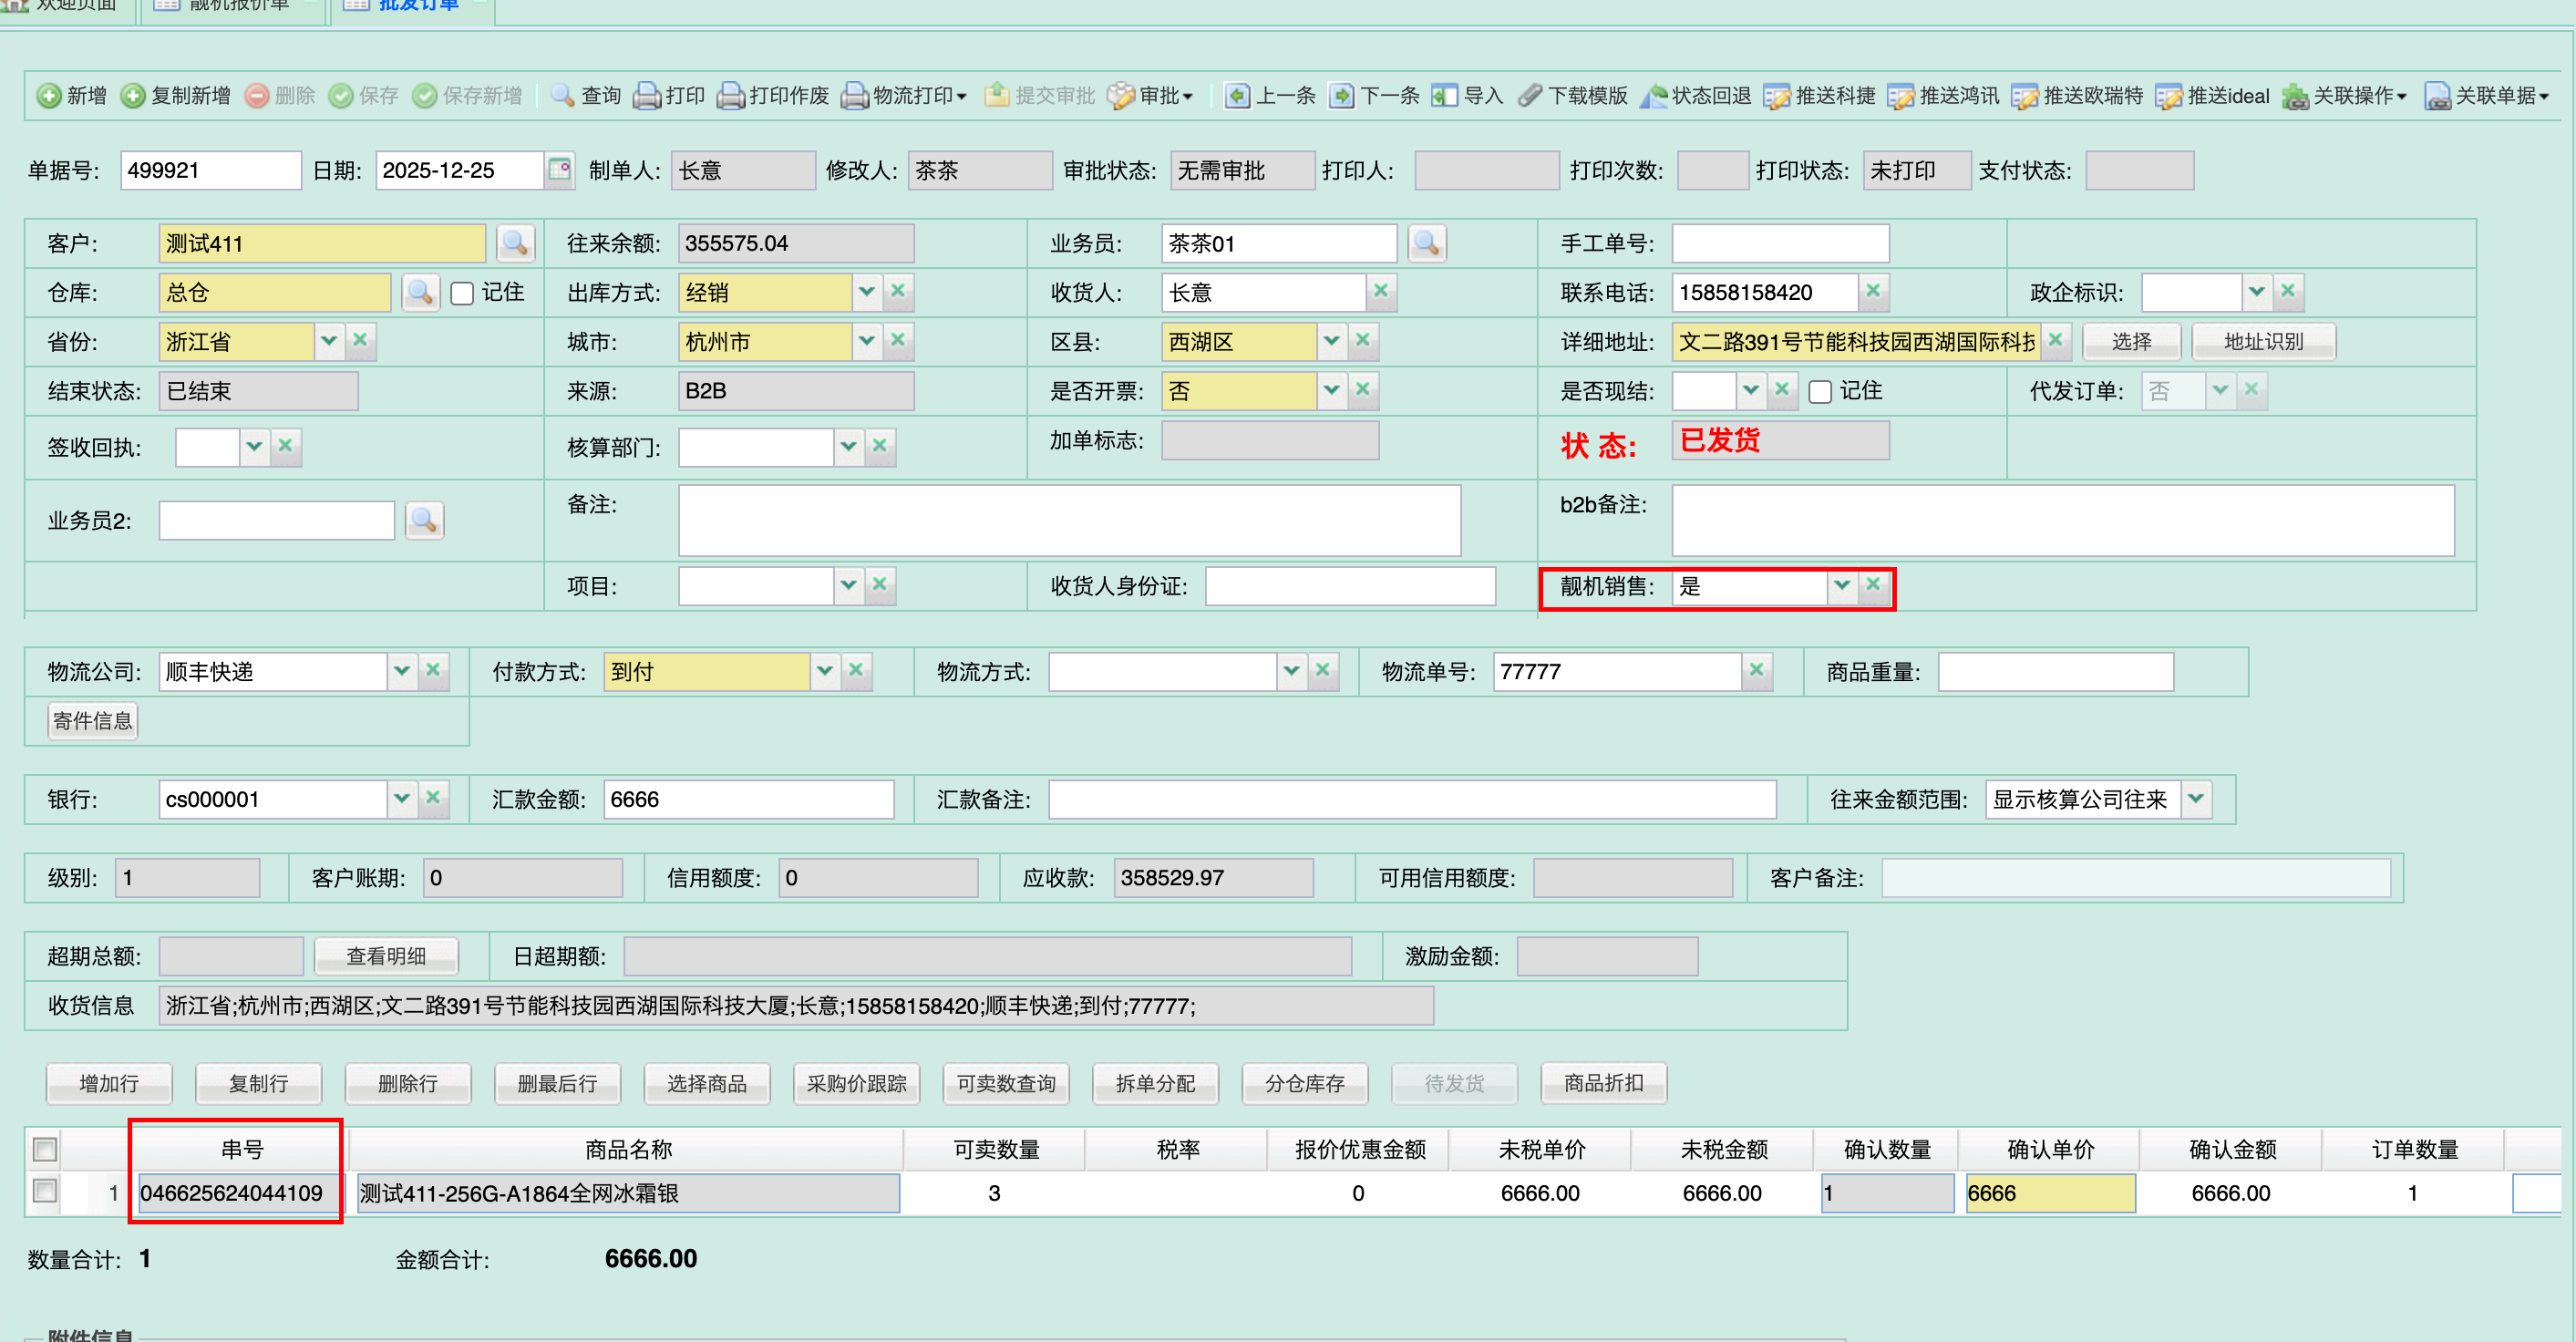Expand the 物流公司 顺丰快递 dropdown
Image resolution: width=2576 pixels, height=1342 pixels.
pyautogui.click(x=402, y=671)
